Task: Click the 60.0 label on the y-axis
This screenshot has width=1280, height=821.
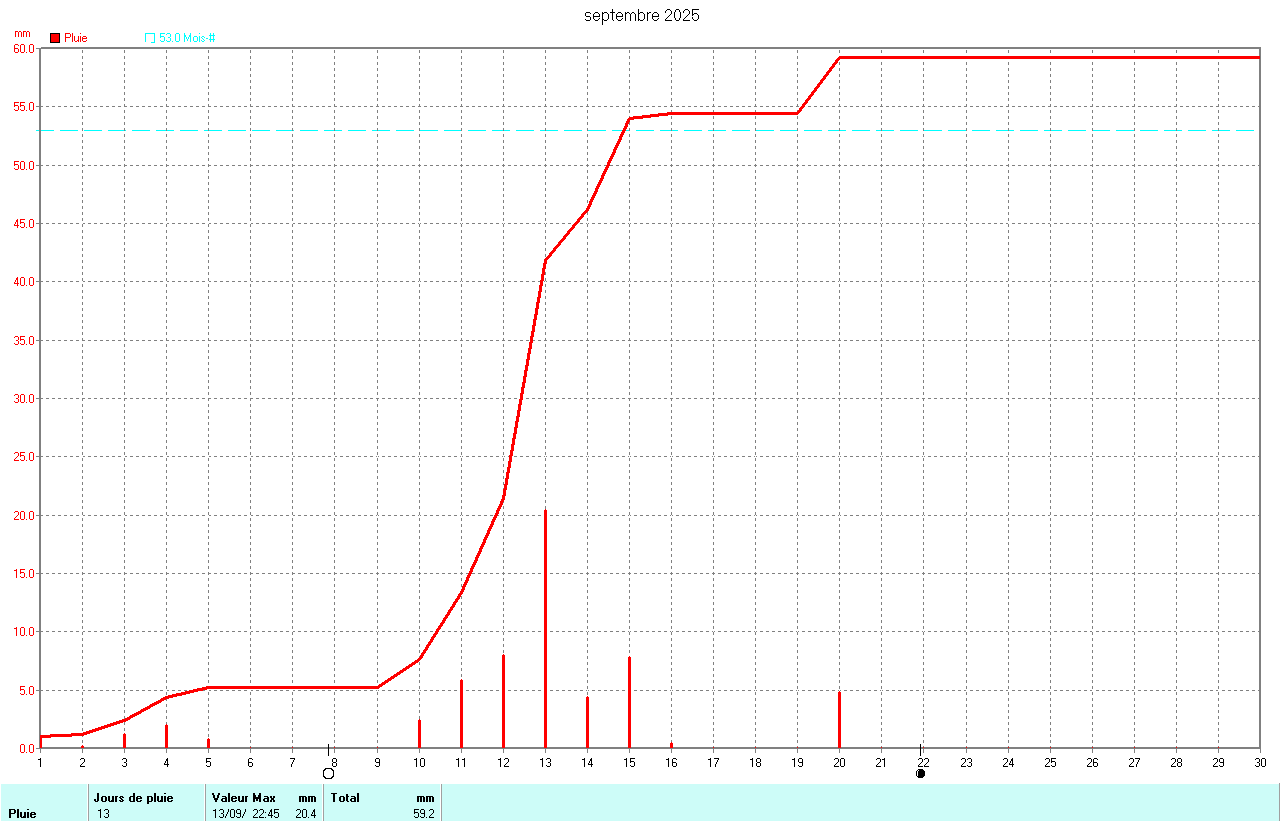Action: pos(23,48)
